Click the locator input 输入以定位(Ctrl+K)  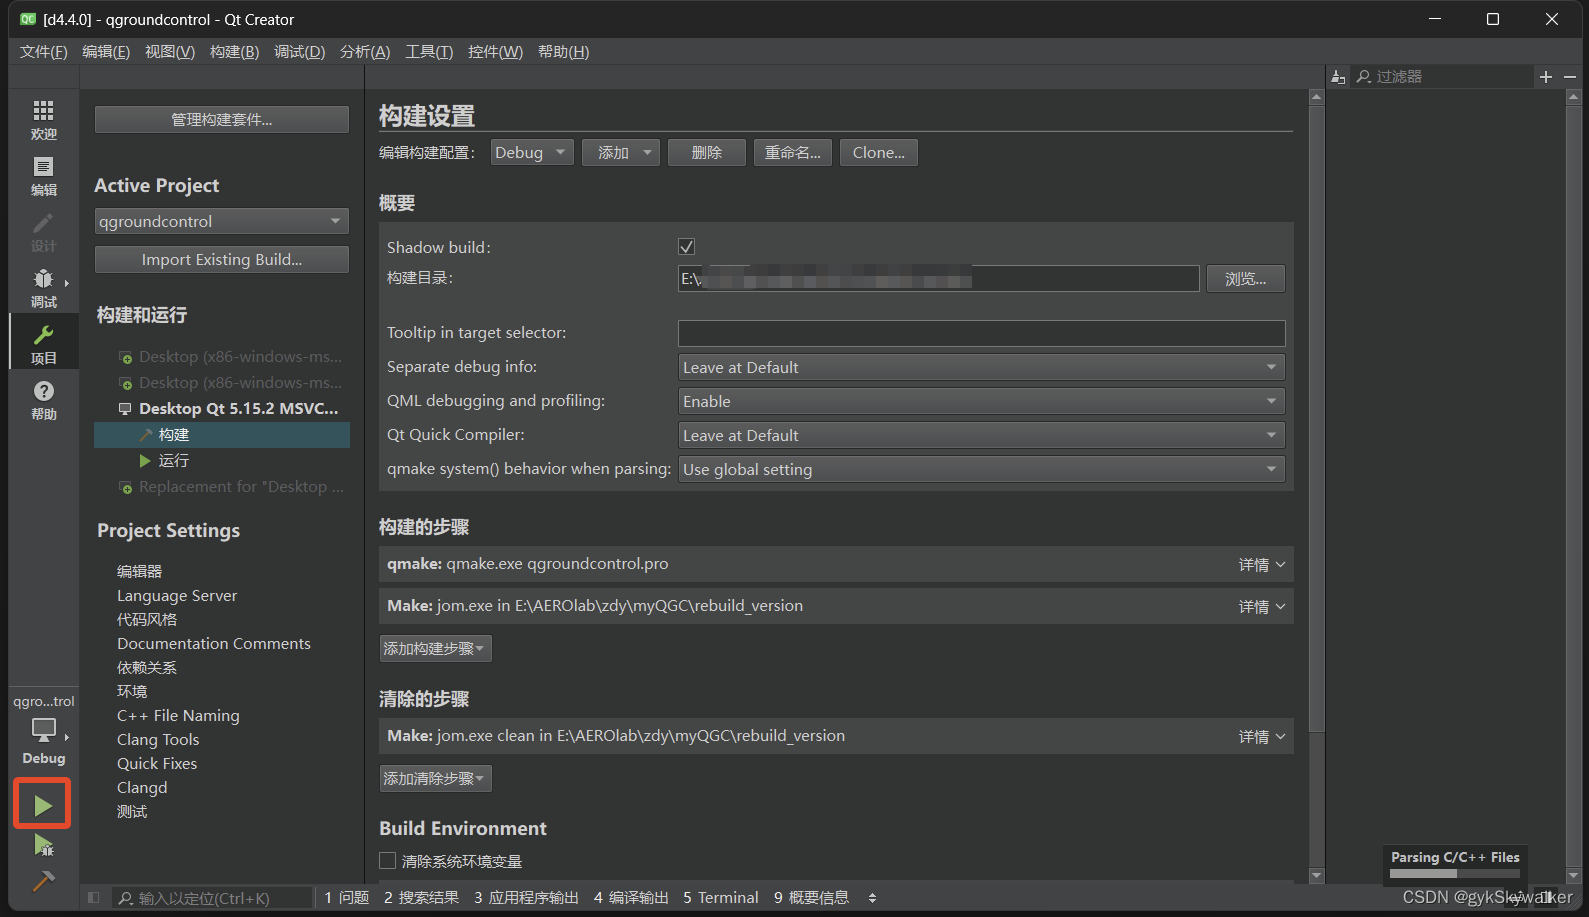[212, 898]
